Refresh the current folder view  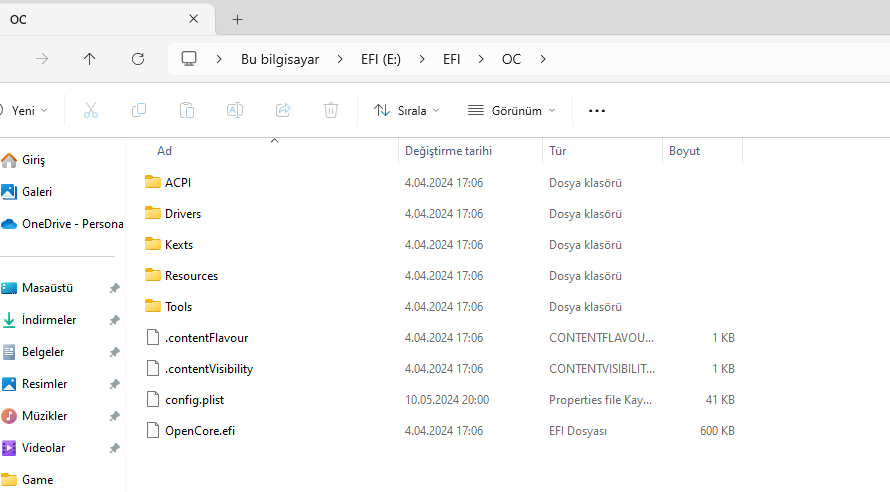(138, 59)
